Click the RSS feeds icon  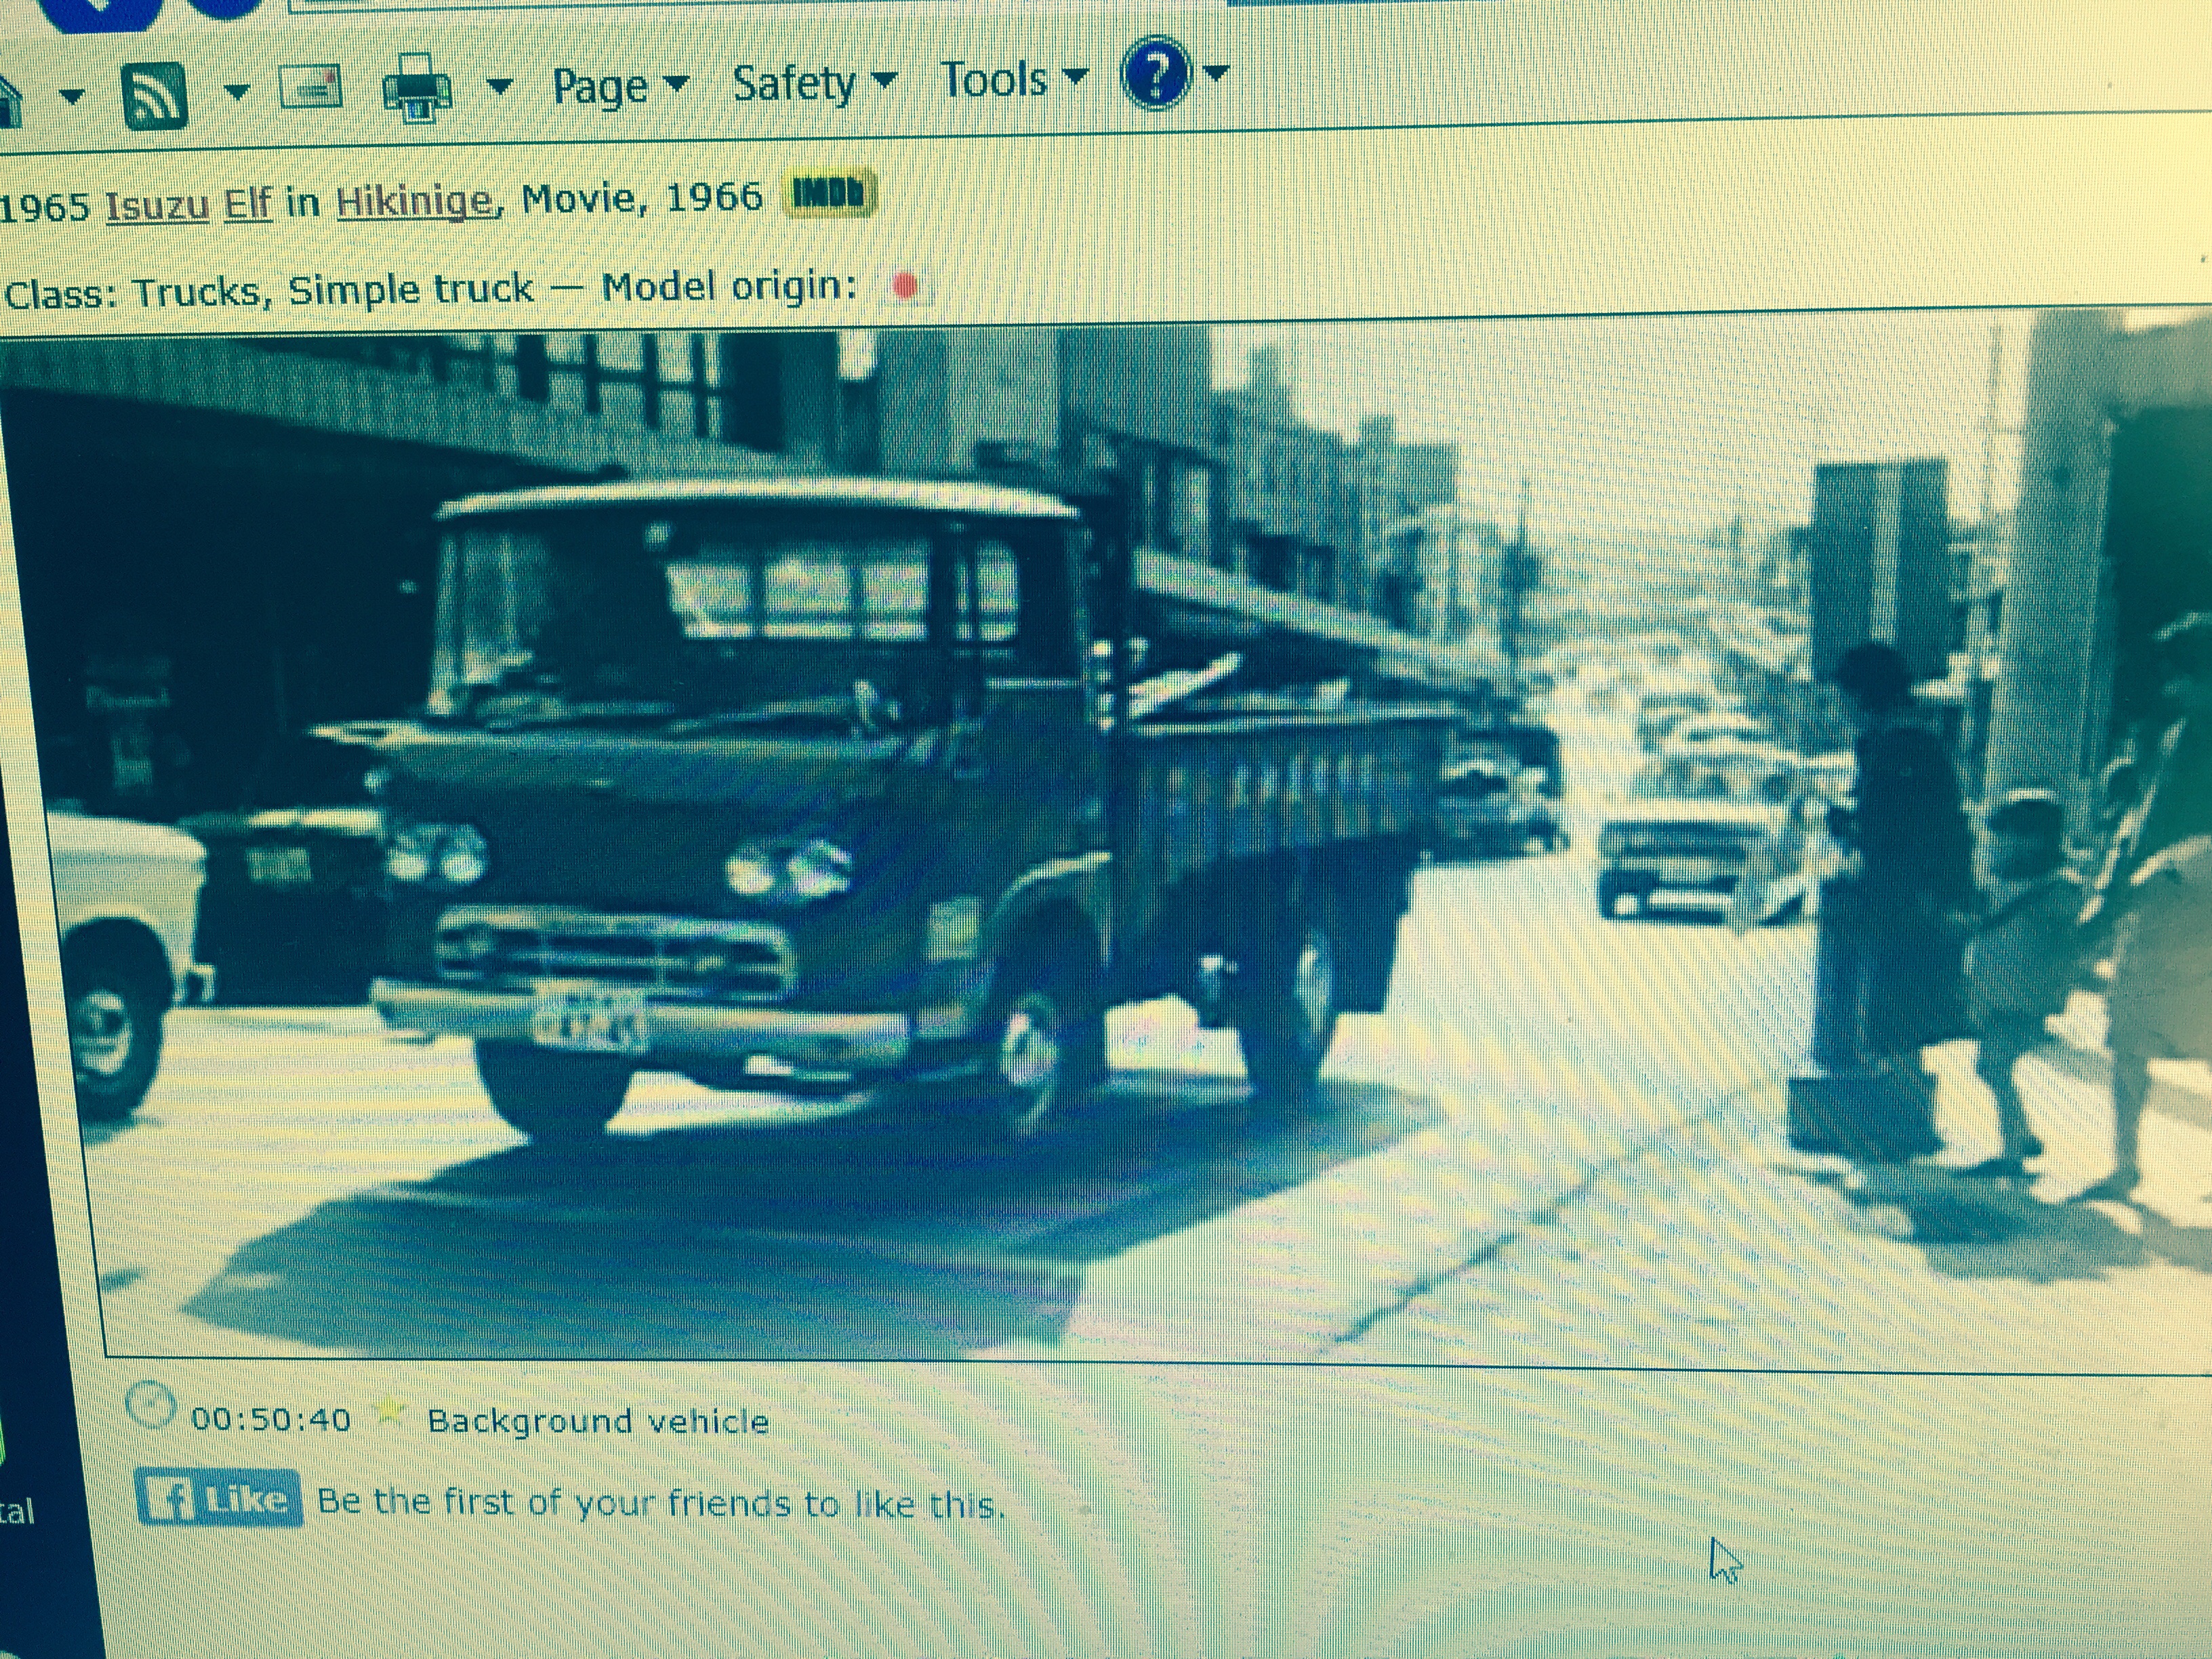pos(155,96)
